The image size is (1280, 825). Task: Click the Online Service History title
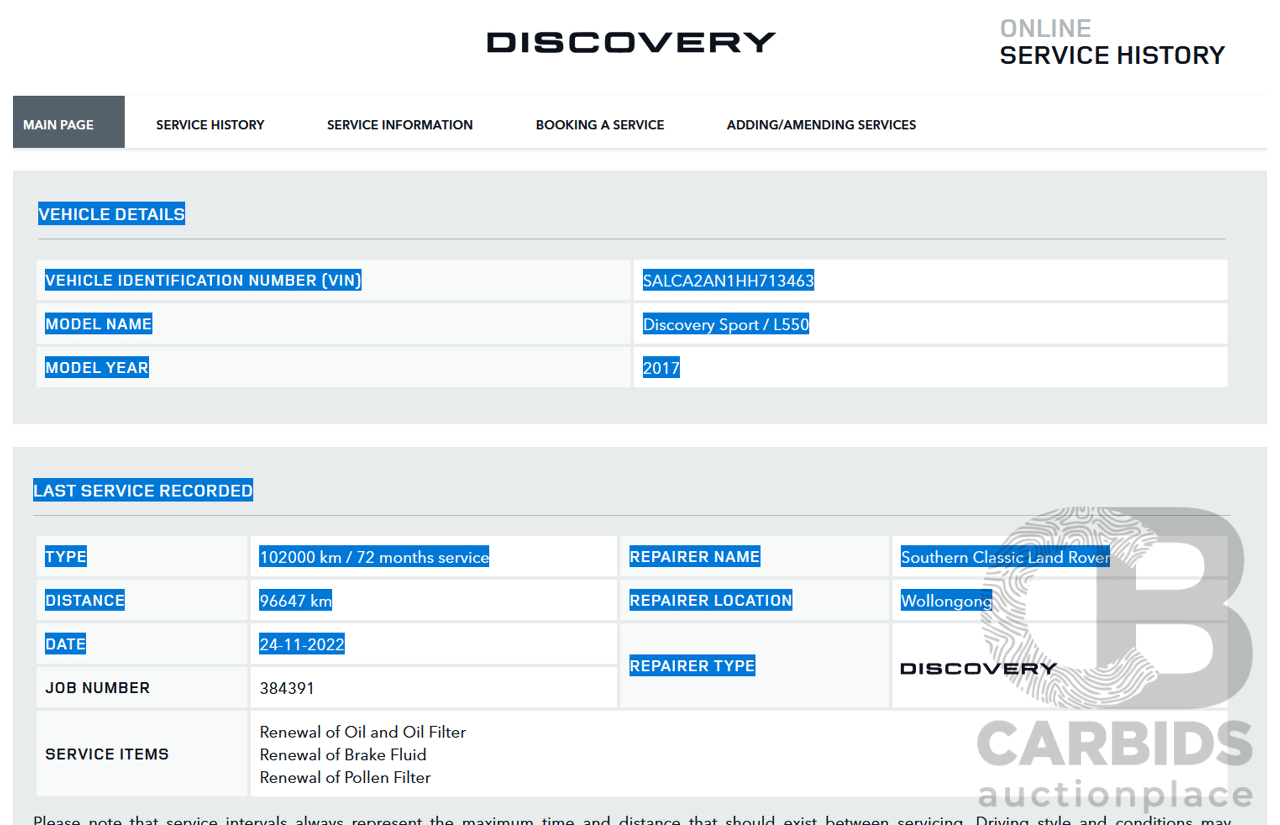[1111, 43]
